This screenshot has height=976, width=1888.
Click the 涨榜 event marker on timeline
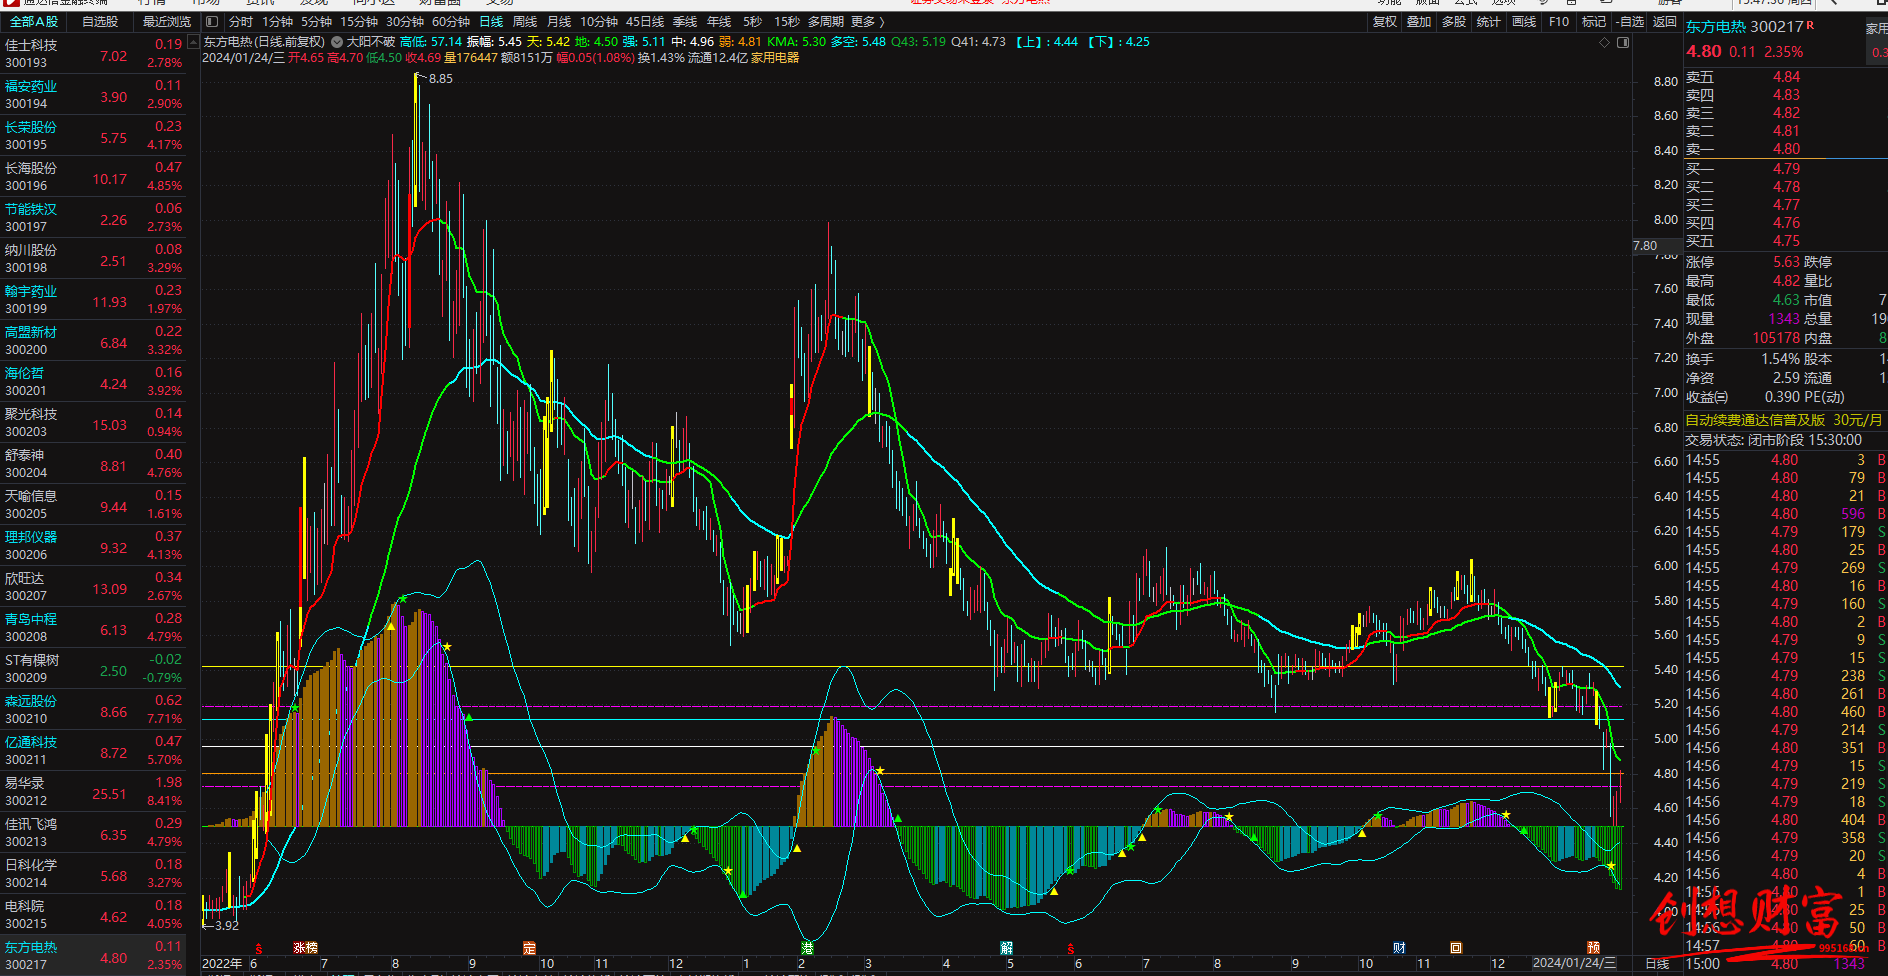click(x=305, y=948)
